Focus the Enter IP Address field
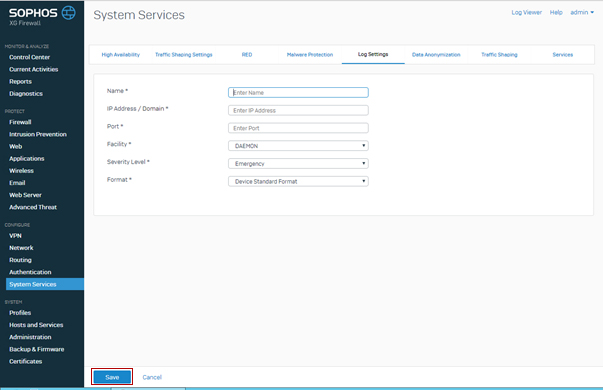Image resolution: width=603 pixels, height=390 pixels. pyautogui.click(x=298, y=110)
